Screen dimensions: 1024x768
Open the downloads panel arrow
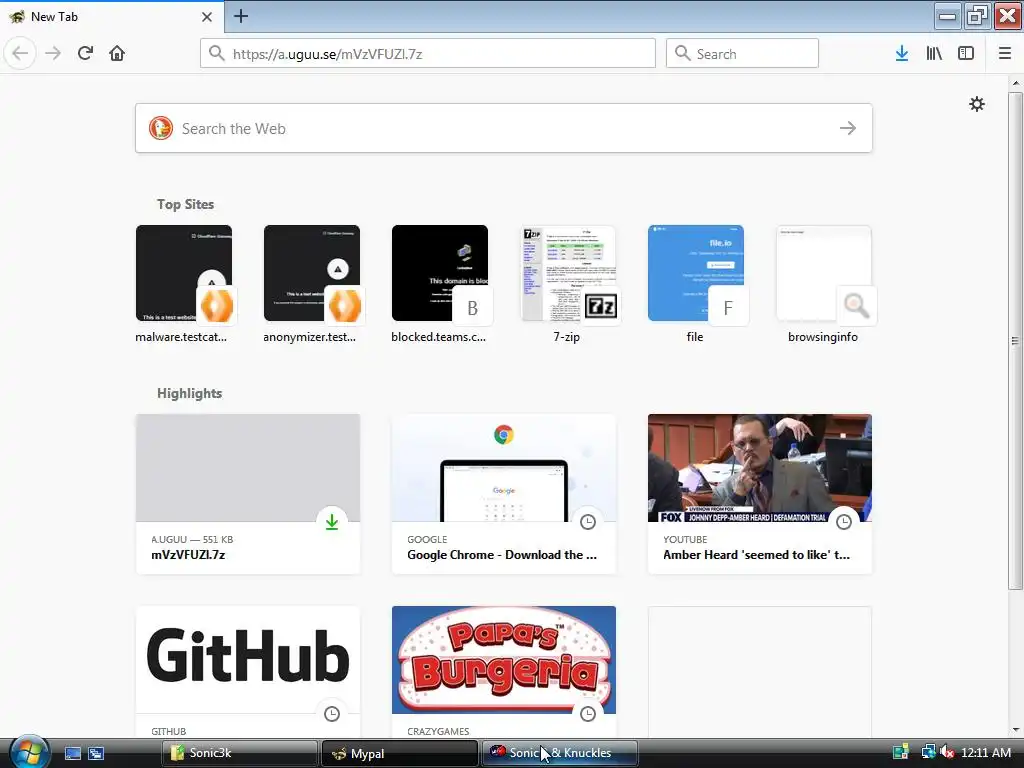click(x=902, y=53)
